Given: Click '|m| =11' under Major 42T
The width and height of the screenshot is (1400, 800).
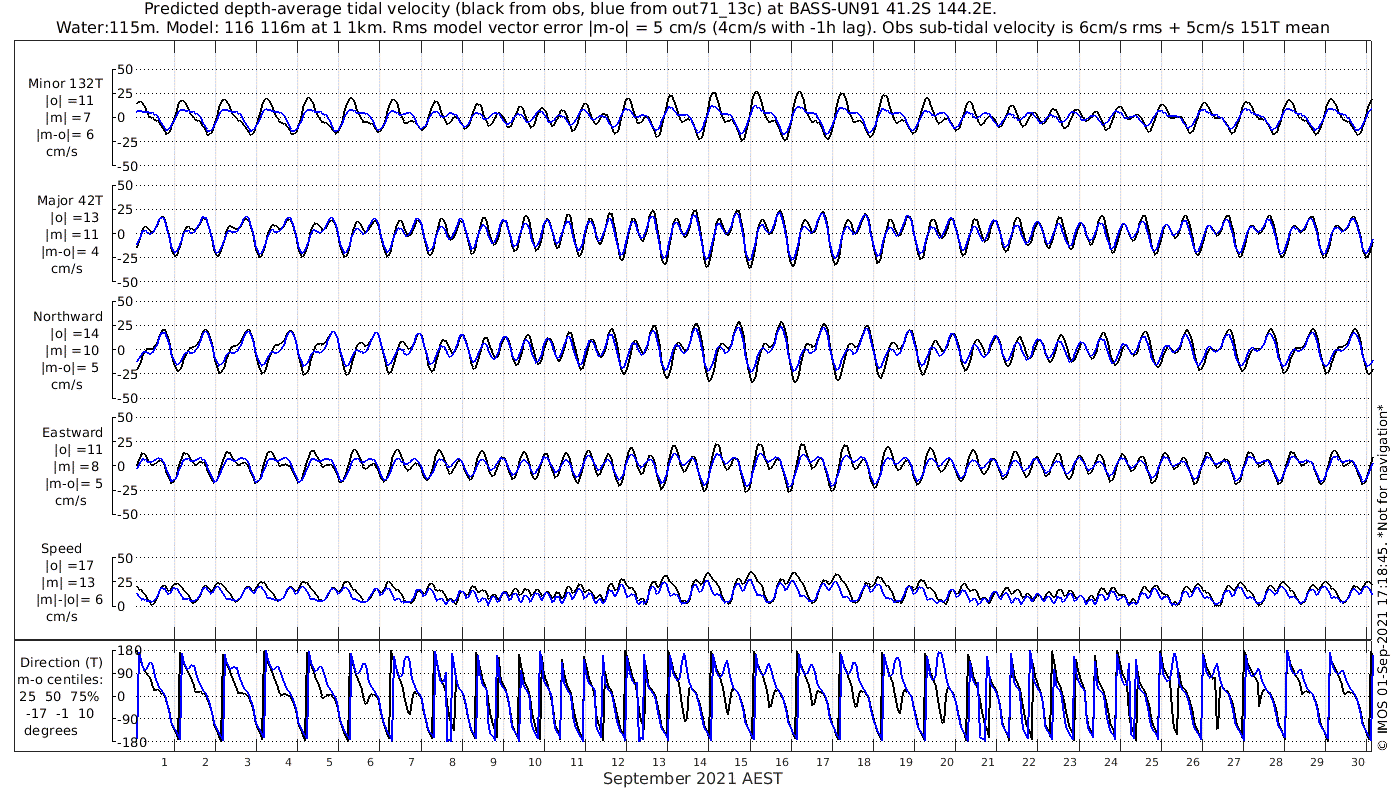Looking at the screenshot, I should coord(70,234).
